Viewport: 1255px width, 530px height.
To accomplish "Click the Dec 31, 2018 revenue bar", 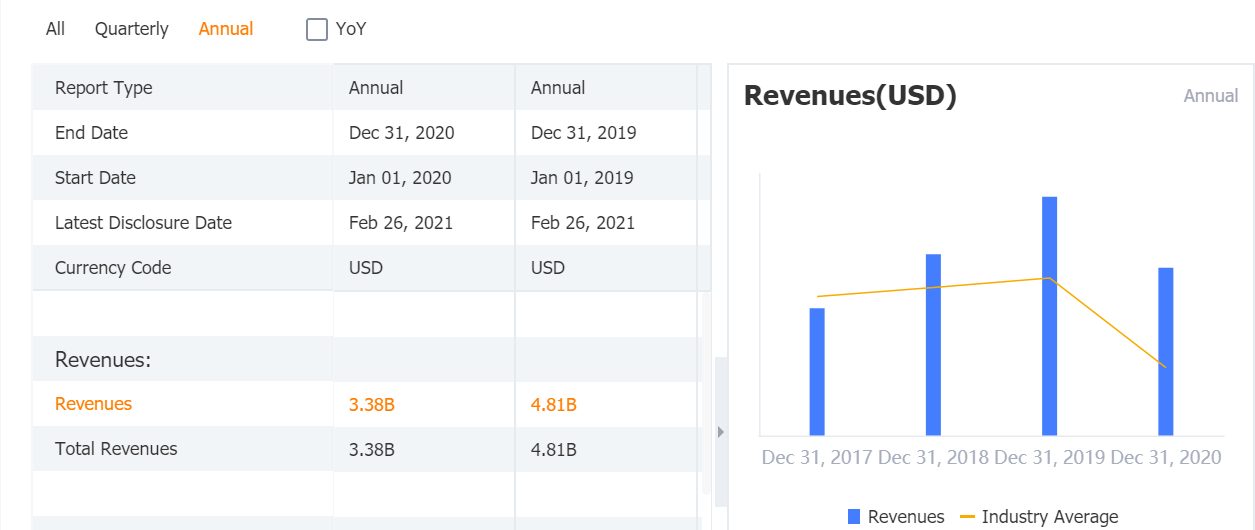I will click(933, 345).
